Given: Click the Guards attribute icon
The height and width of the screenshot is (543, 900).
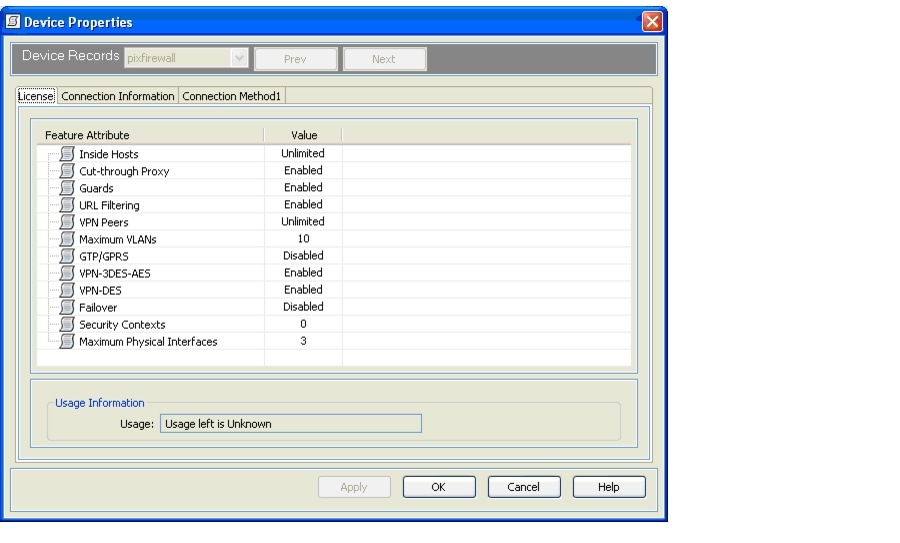Looking at the screenshot, I should [67, 188].
